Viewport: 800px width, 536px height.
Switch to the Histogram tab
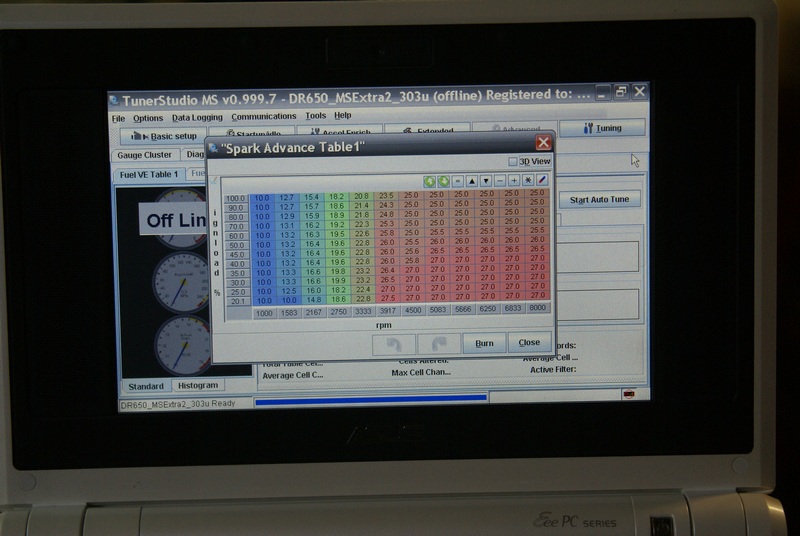(x=198, y=386)
